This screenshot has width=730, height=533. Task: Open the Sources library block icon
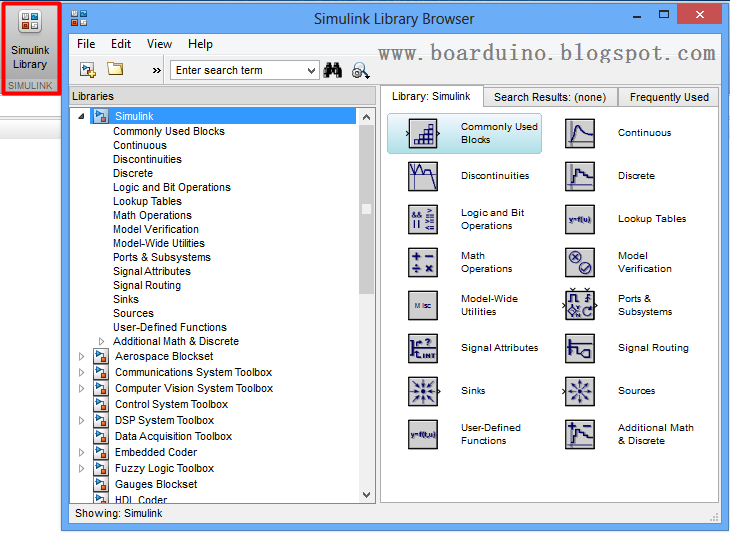(x=580, y=391)
